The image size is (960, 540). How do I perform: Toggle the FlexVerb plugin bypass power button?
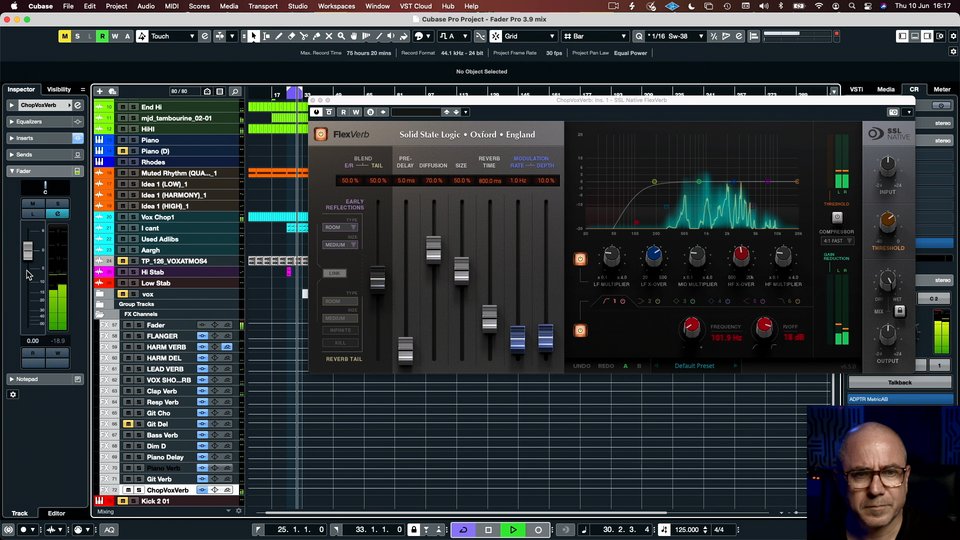tap(316, 112)
